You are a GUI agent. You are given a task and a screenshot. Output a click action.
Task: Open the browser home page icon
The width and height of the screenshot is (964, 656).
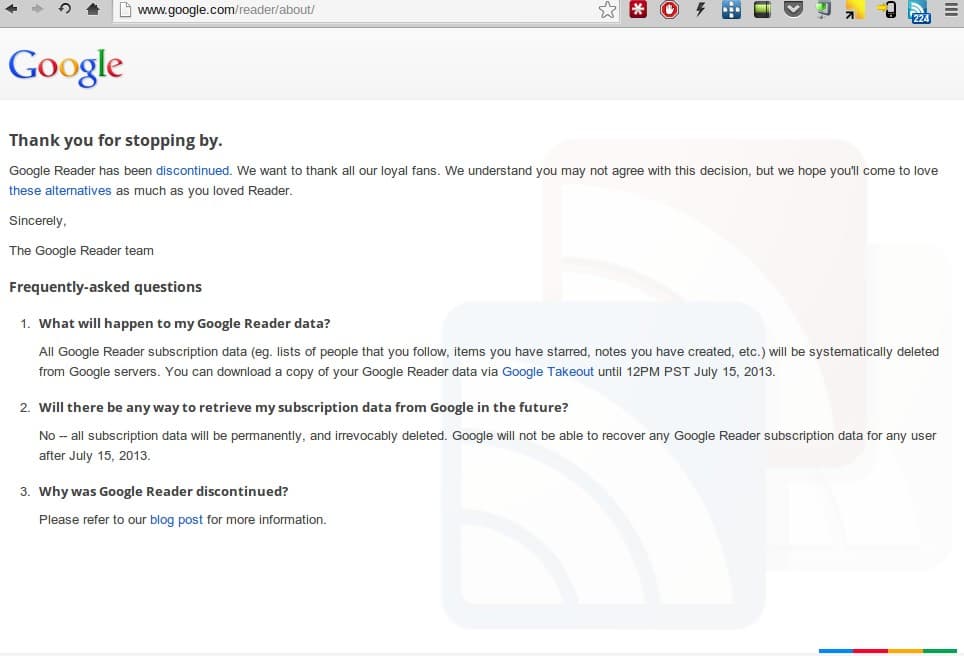(93, 9)
